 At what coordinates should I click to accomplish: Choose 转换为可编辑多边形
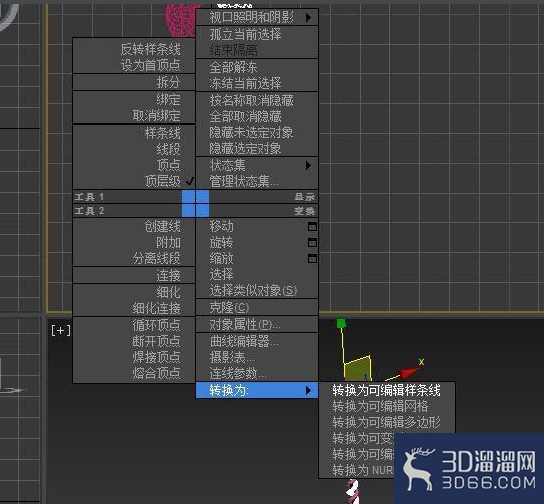coord(387,422)
